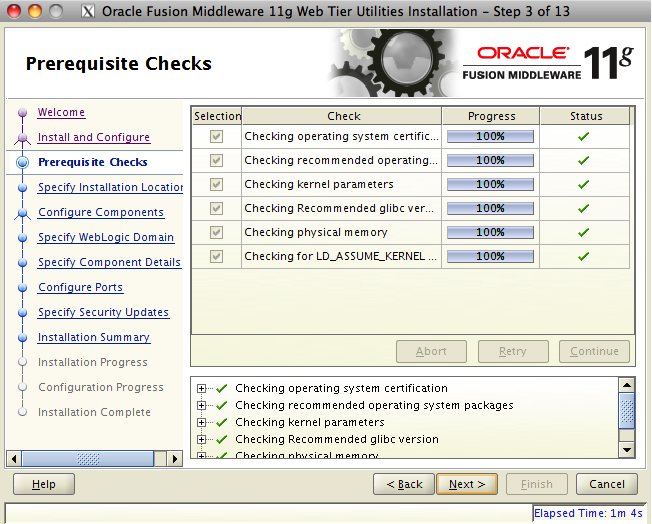
Task: Click the Configure Components step node icon
Action: (22, 213)
